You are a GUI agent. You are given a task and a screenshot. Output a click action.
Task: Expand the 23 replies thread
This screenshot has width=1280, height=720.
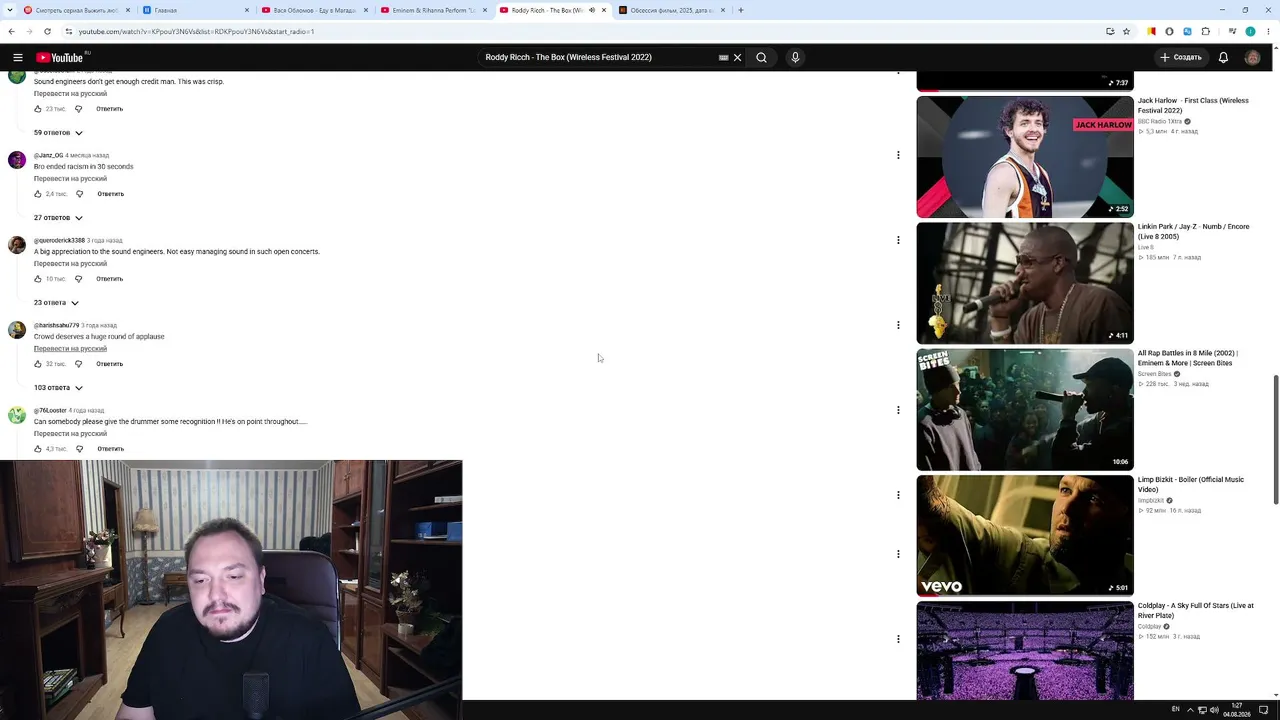pyautogui.click(x=56, y=303)
